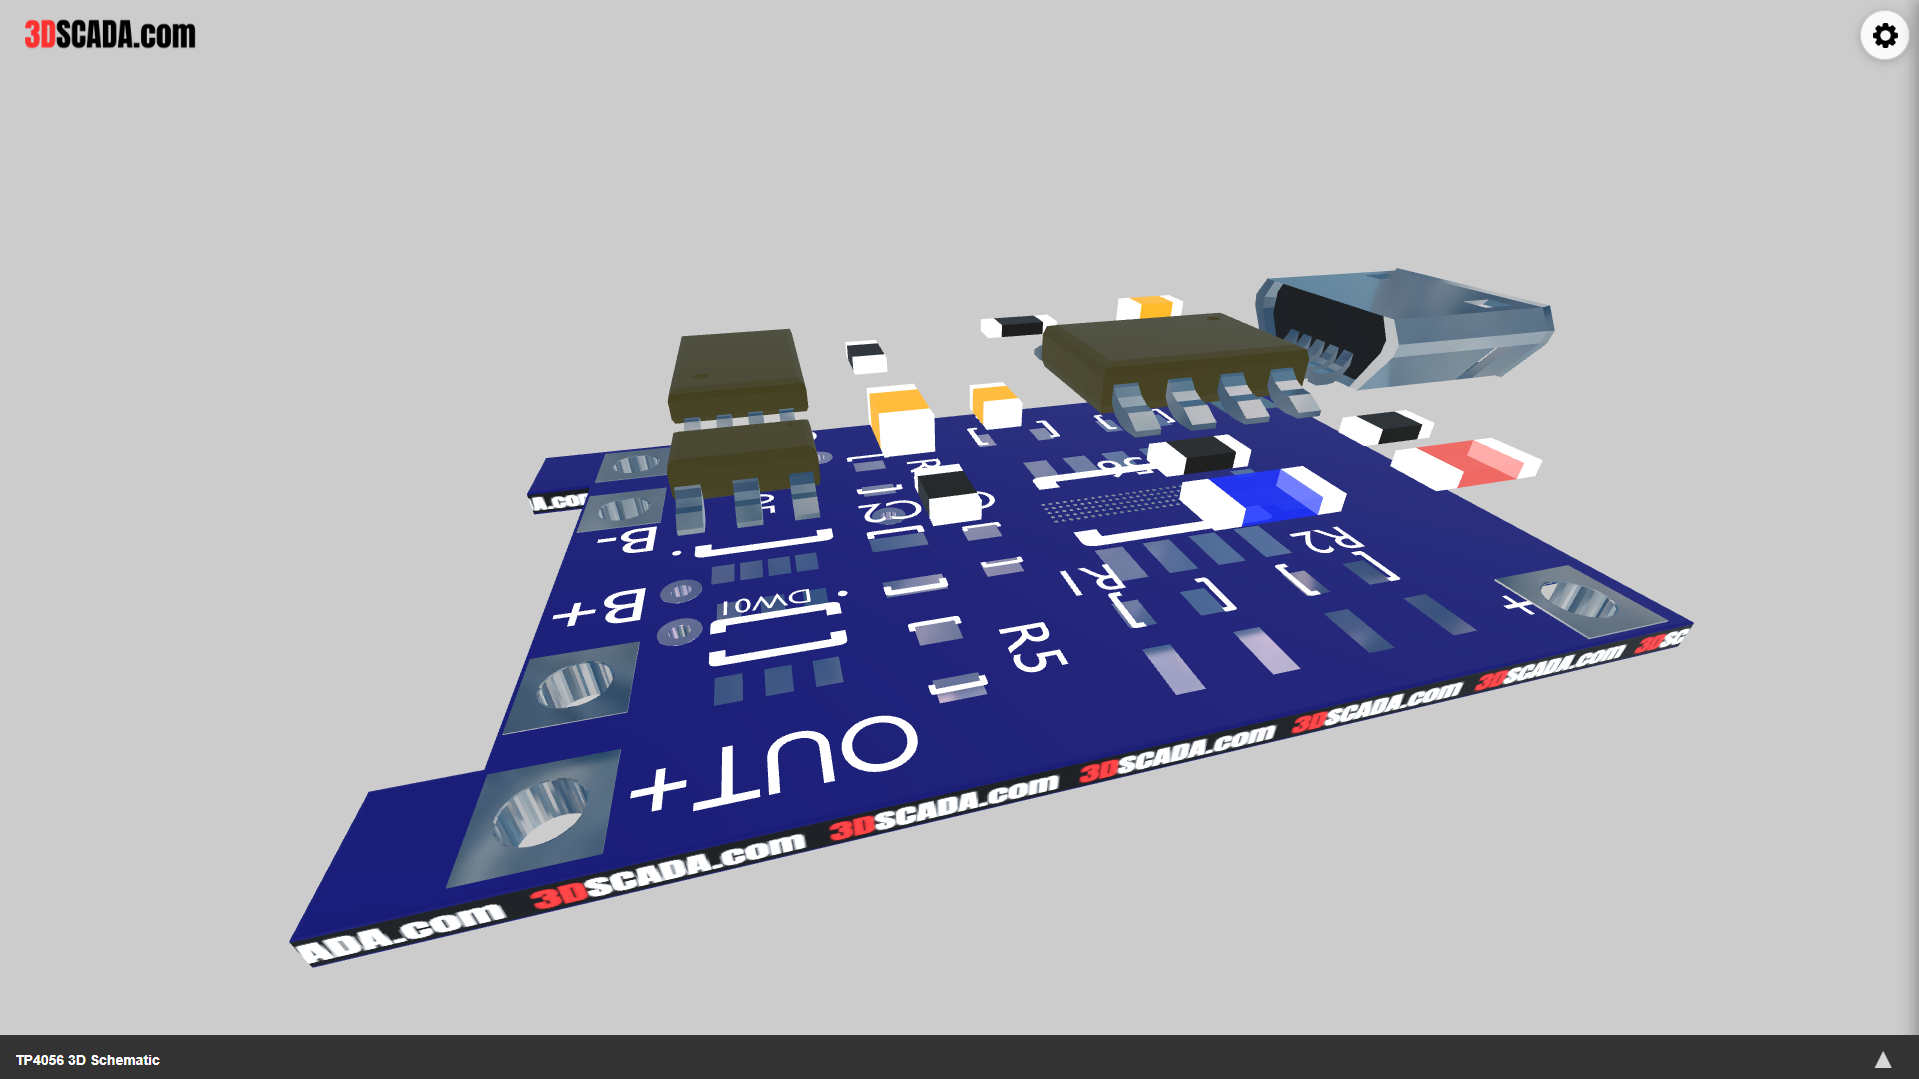Screen dimensions: 1919x1079
Task: Select the blue LED component
Action: [x=1263, y=496]
